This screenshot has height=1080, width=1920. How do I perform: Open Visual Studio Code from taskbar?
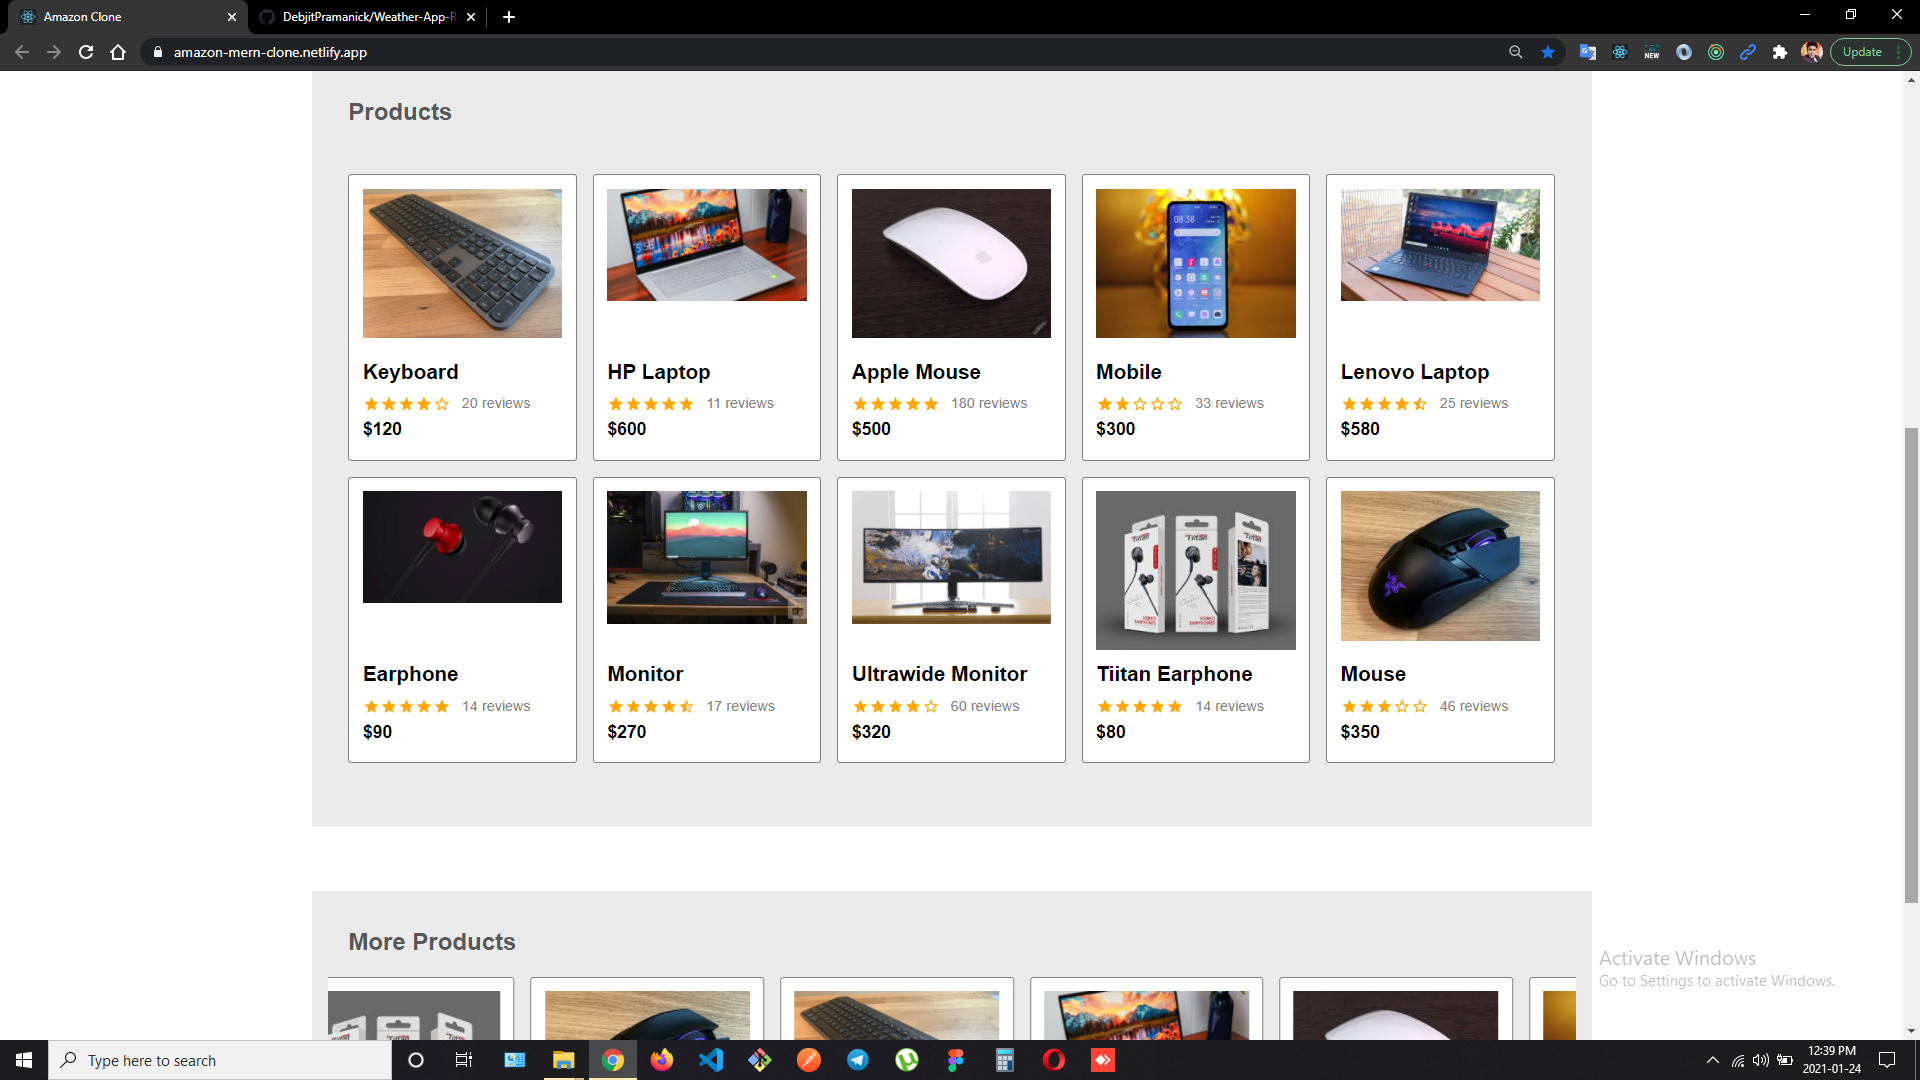(x=711, y=1060)
